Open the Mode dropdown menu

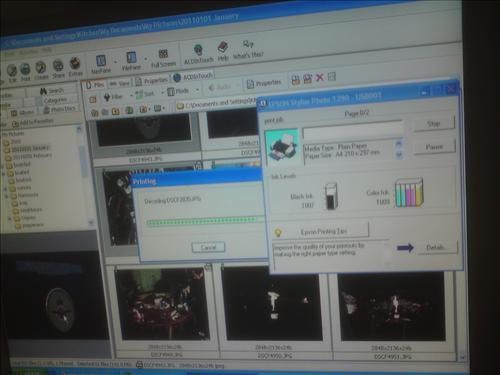179,91
